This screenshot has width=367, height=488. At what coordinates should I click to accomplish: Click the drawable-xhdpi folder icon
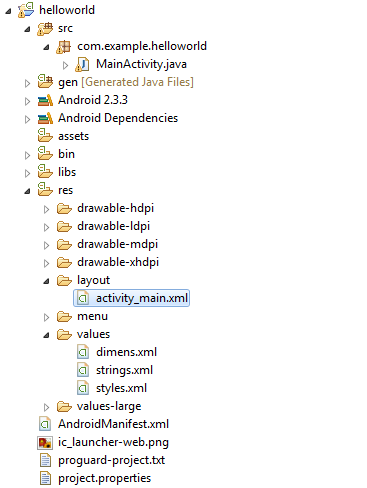tap(64, 263)
